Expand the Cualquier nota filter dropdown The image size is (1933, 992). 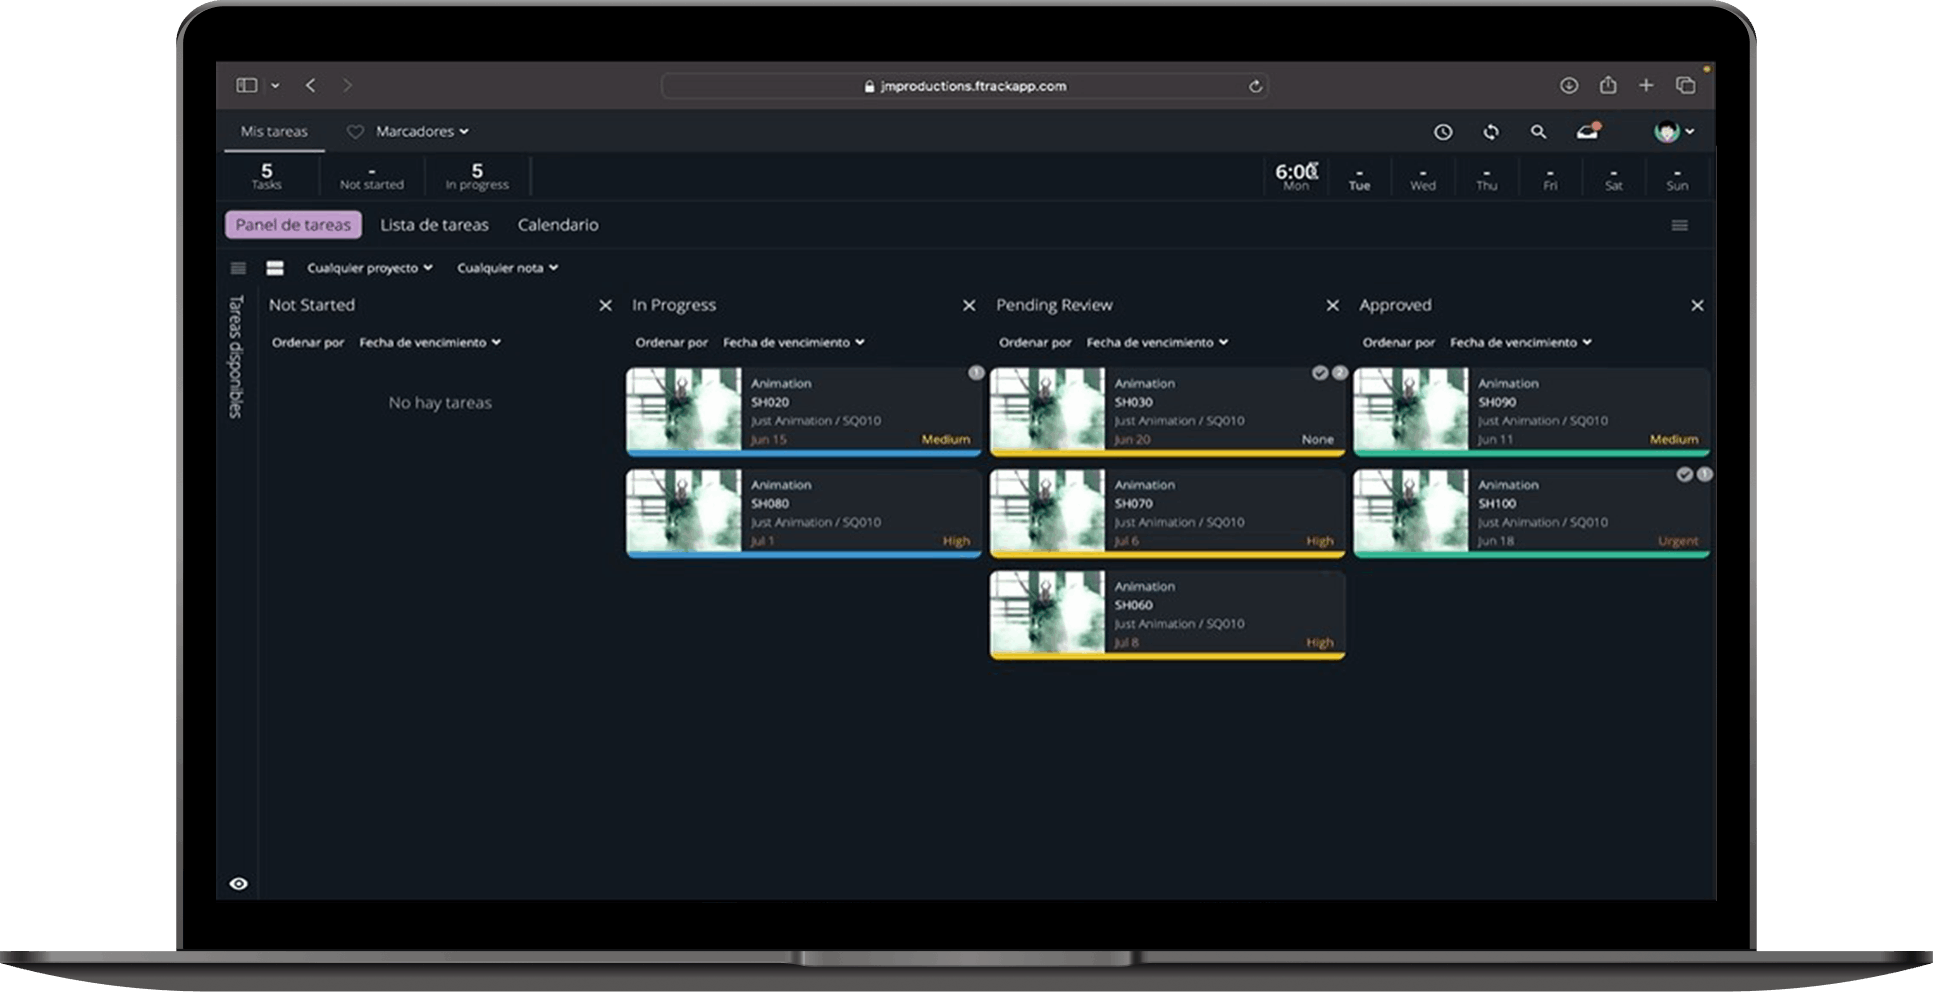click(x=507, y=268)
